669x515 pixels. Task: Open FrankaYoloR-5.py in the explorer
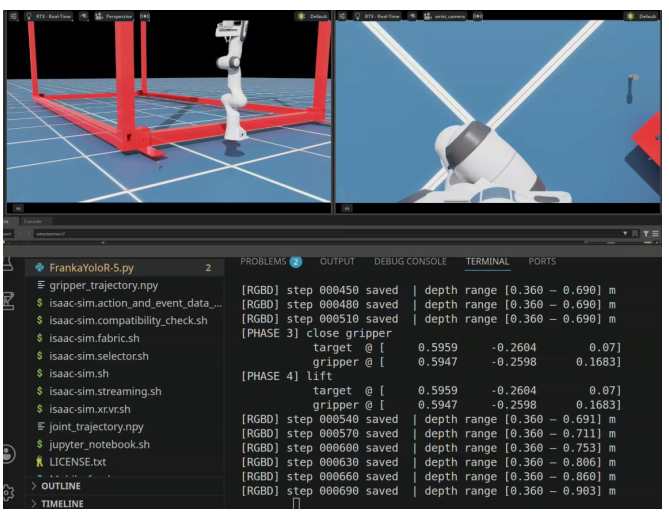click(x=124, y=268)
